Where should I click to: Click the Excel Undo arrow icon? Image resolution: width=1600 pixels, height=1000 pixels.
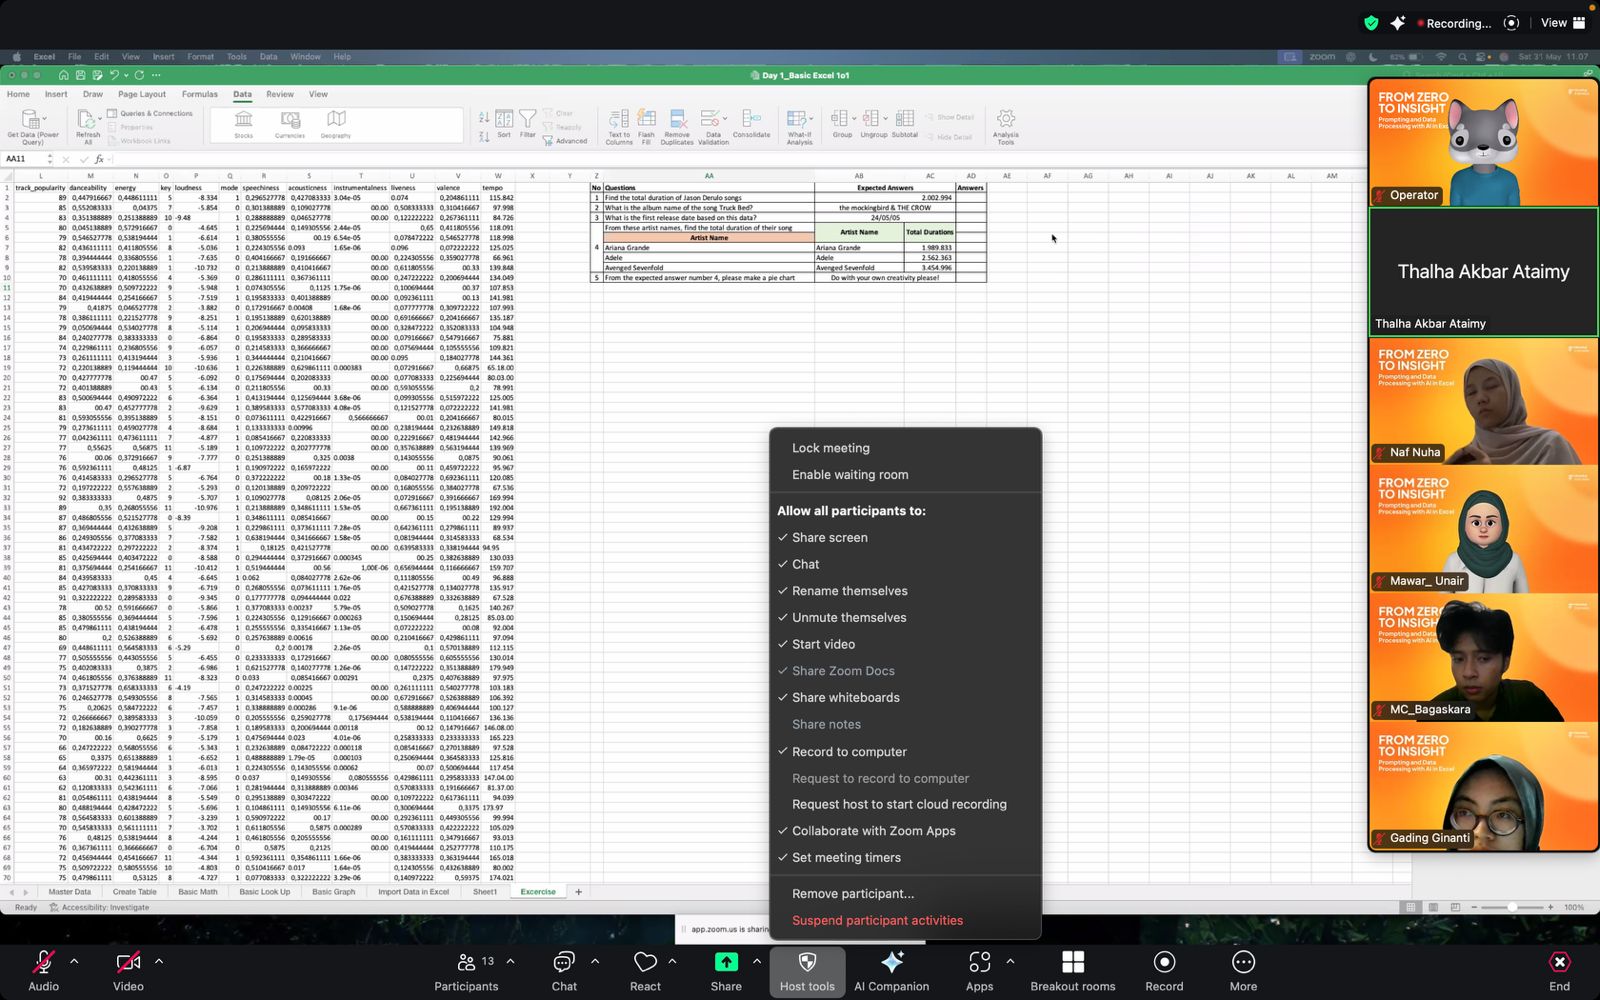[114, 75]
